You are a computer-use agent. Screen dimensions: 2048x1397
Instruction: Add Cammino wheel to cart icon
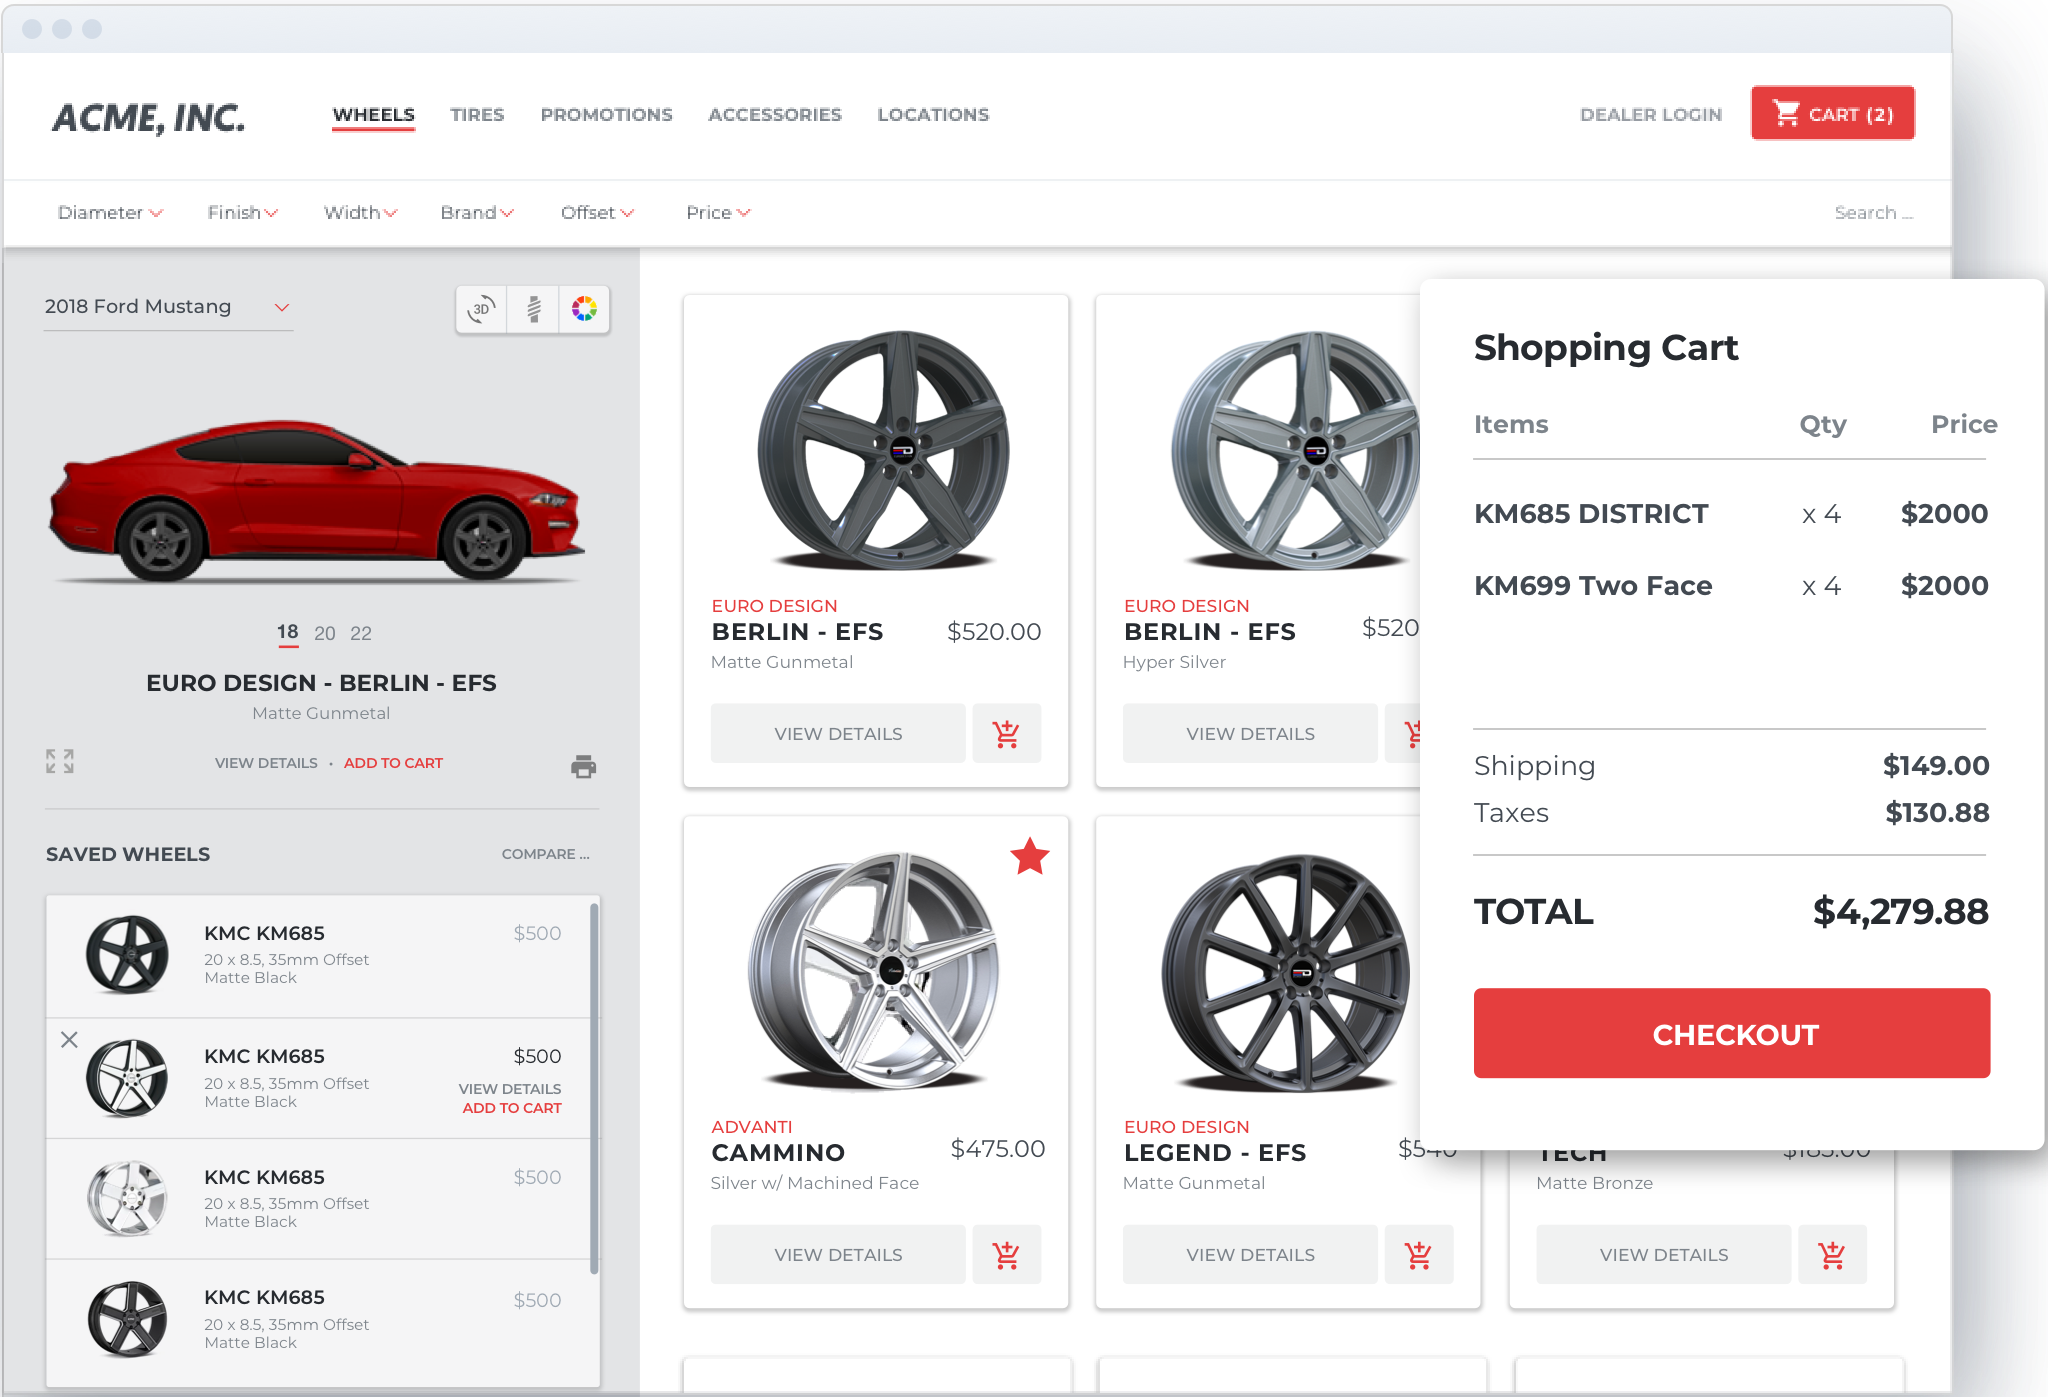[1006, 1255]
